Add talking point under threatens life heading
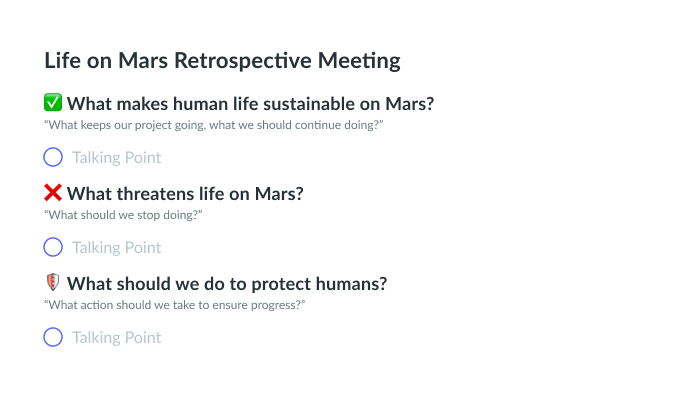 pos(116,248)
